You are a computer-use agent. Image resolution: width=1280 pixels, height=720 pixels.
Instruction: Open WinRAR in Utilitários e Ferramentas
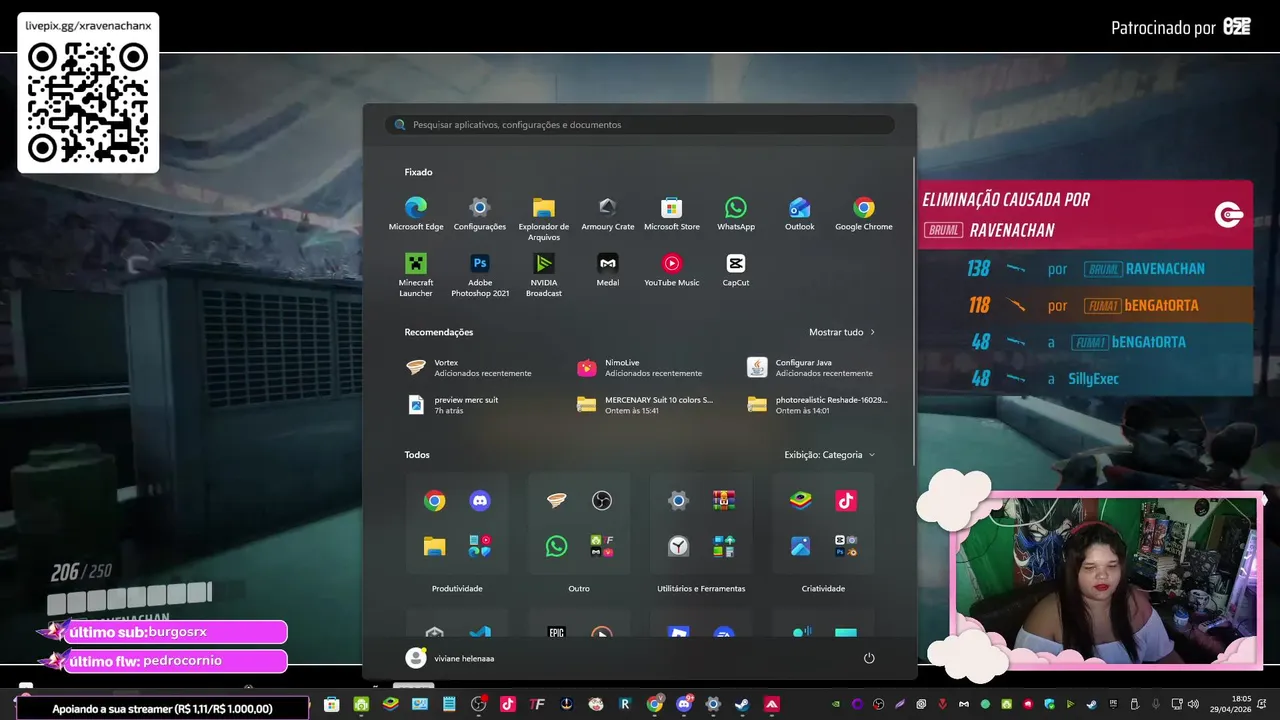[x=724, y=501]
